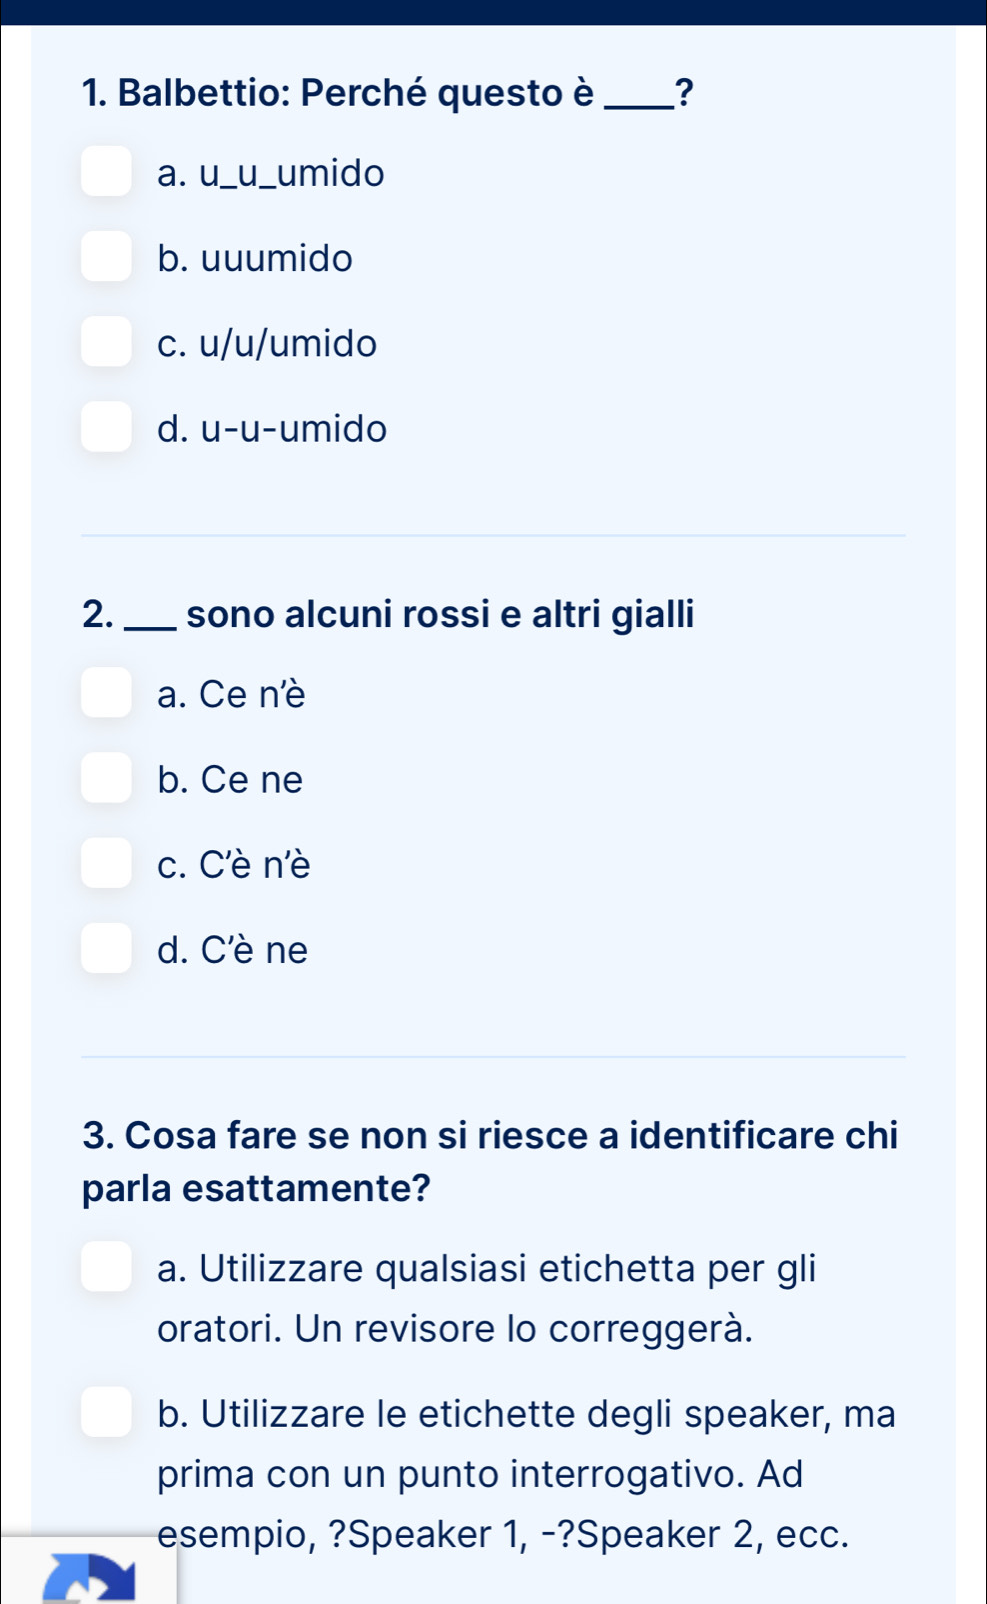Mark the 'u-u-umido' checkbox
Screen dimensions: 987x1604
(x=107, y=427)
